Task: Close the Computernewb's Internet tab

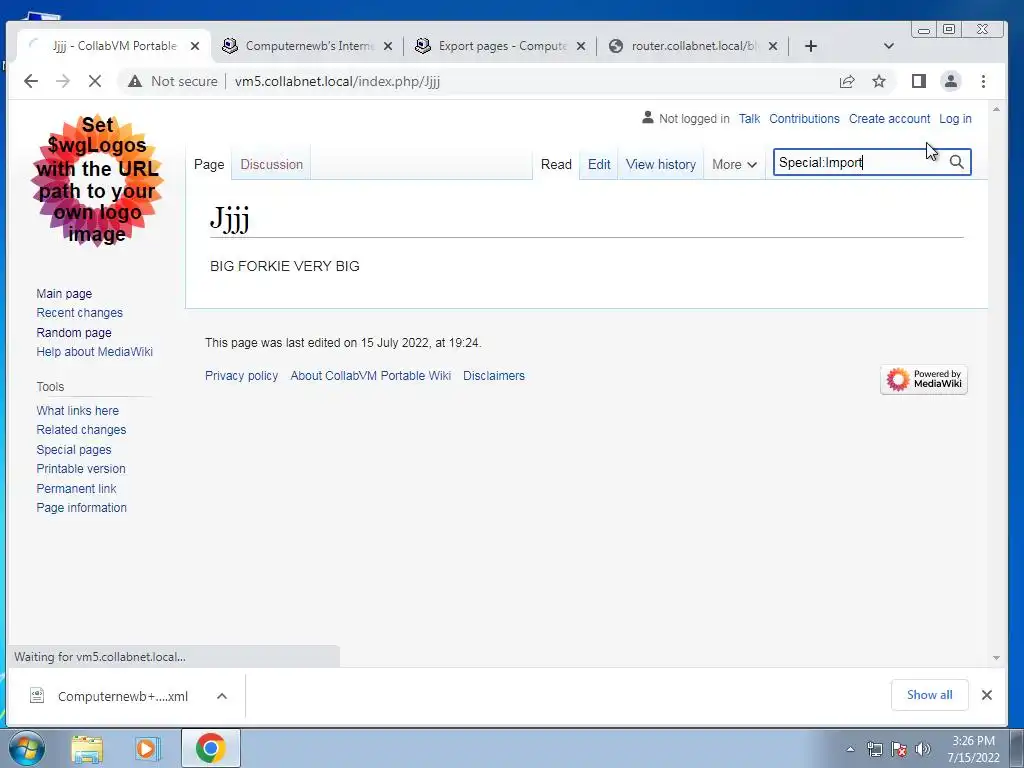Action: click(388, 46)
